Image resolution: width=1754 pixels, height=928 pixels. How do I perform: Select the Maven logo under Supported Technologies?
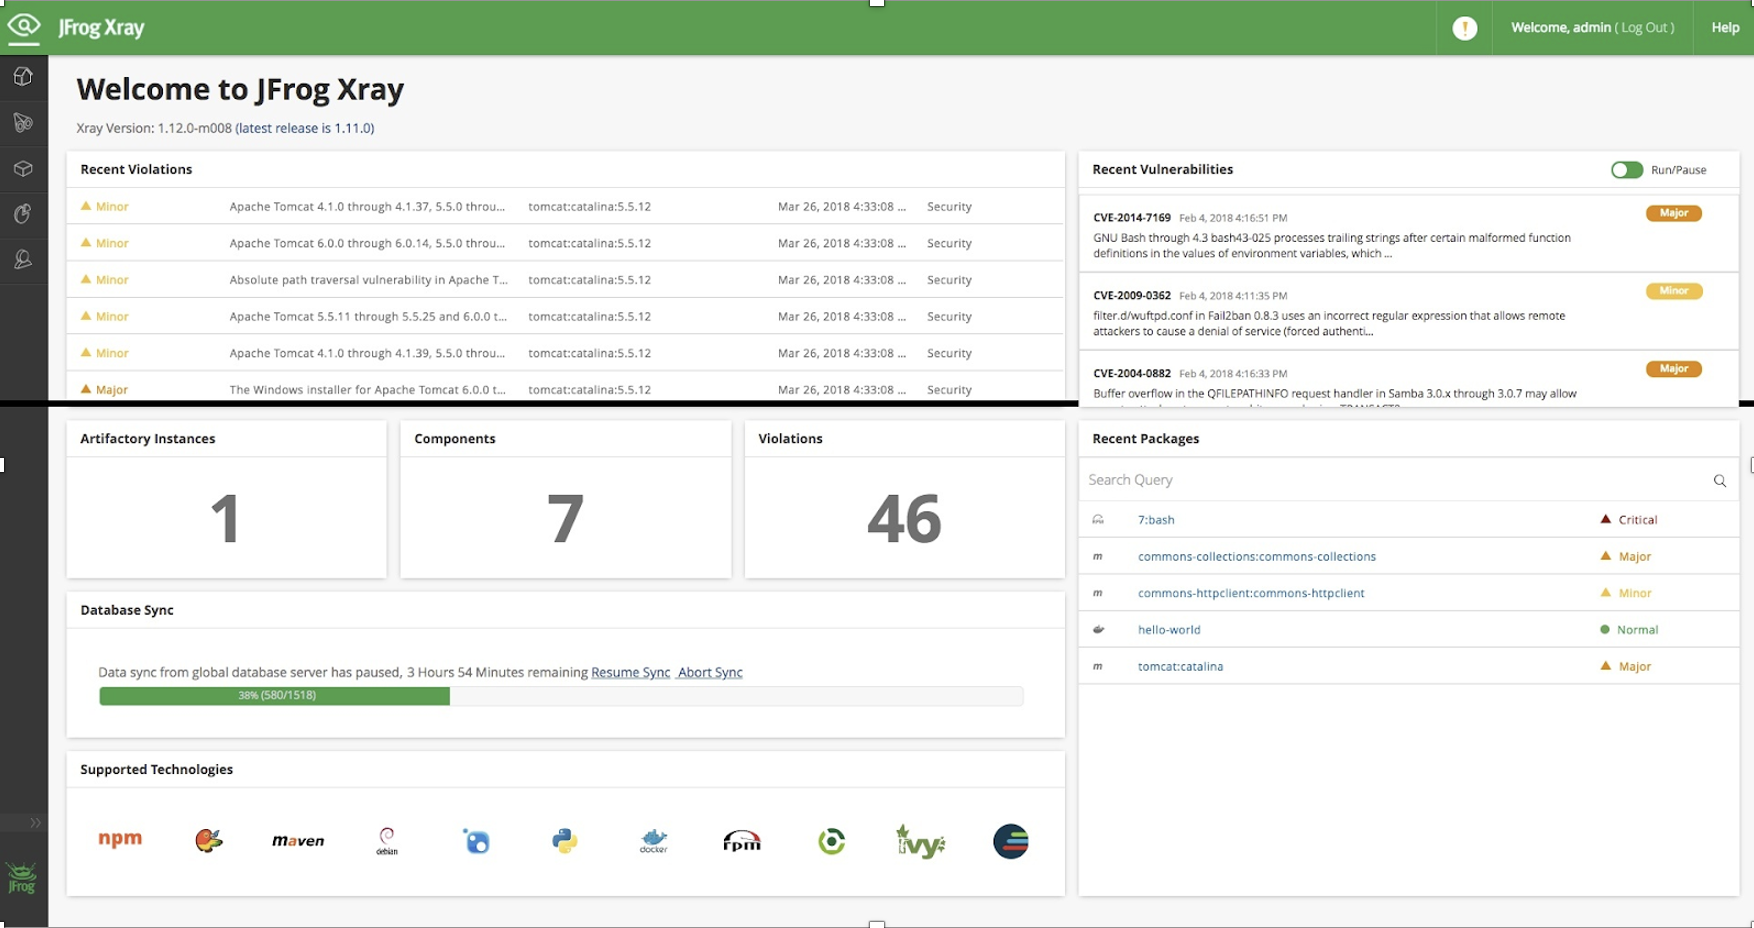(x=297, y=841)
